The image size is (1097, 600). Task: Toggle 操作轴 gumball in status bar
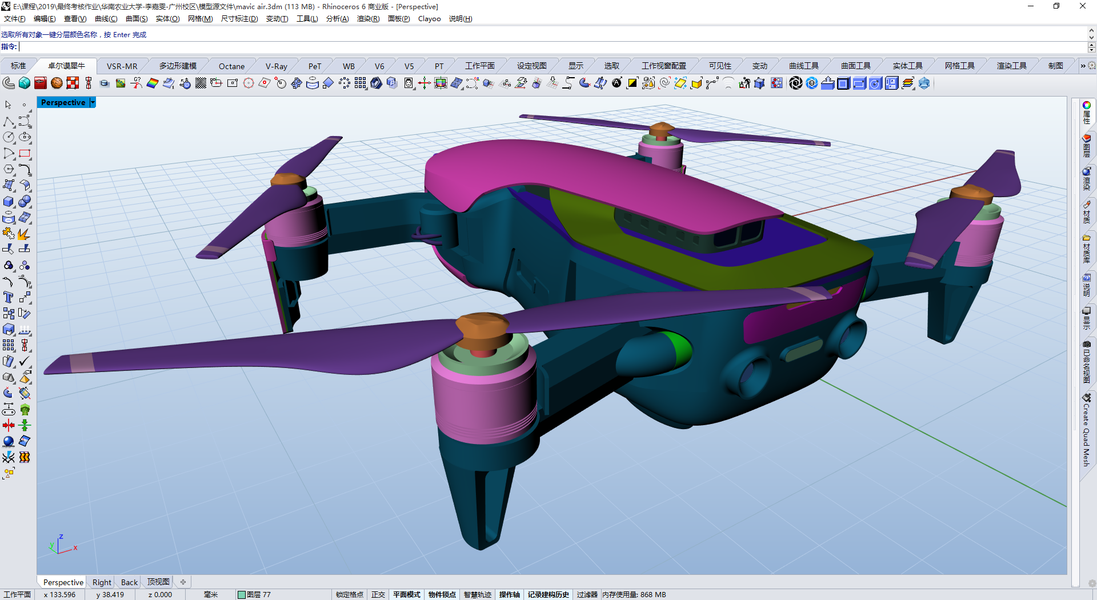tap(509, 594)
